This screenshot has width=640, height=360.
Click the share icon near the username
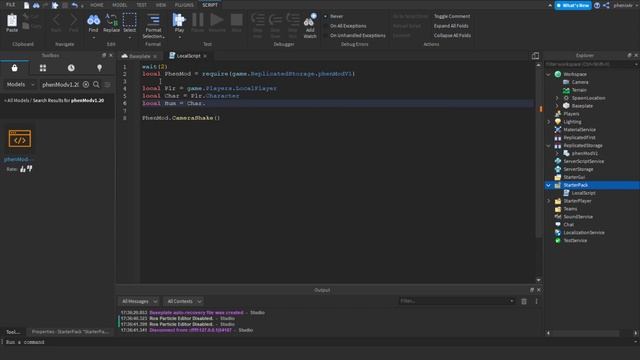pyautogui.click(x=606, y=5)
